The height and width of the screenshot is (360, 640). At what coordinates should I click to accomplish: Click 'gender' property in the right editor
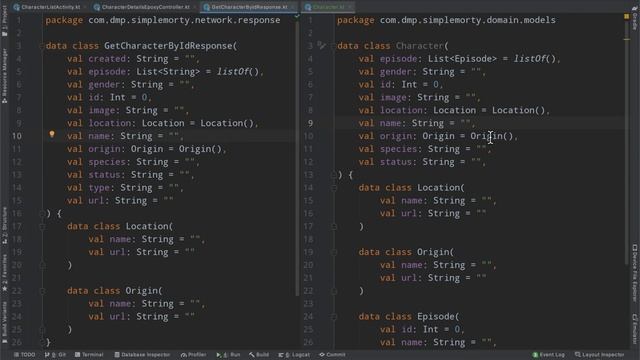click(x=396, y=71)
